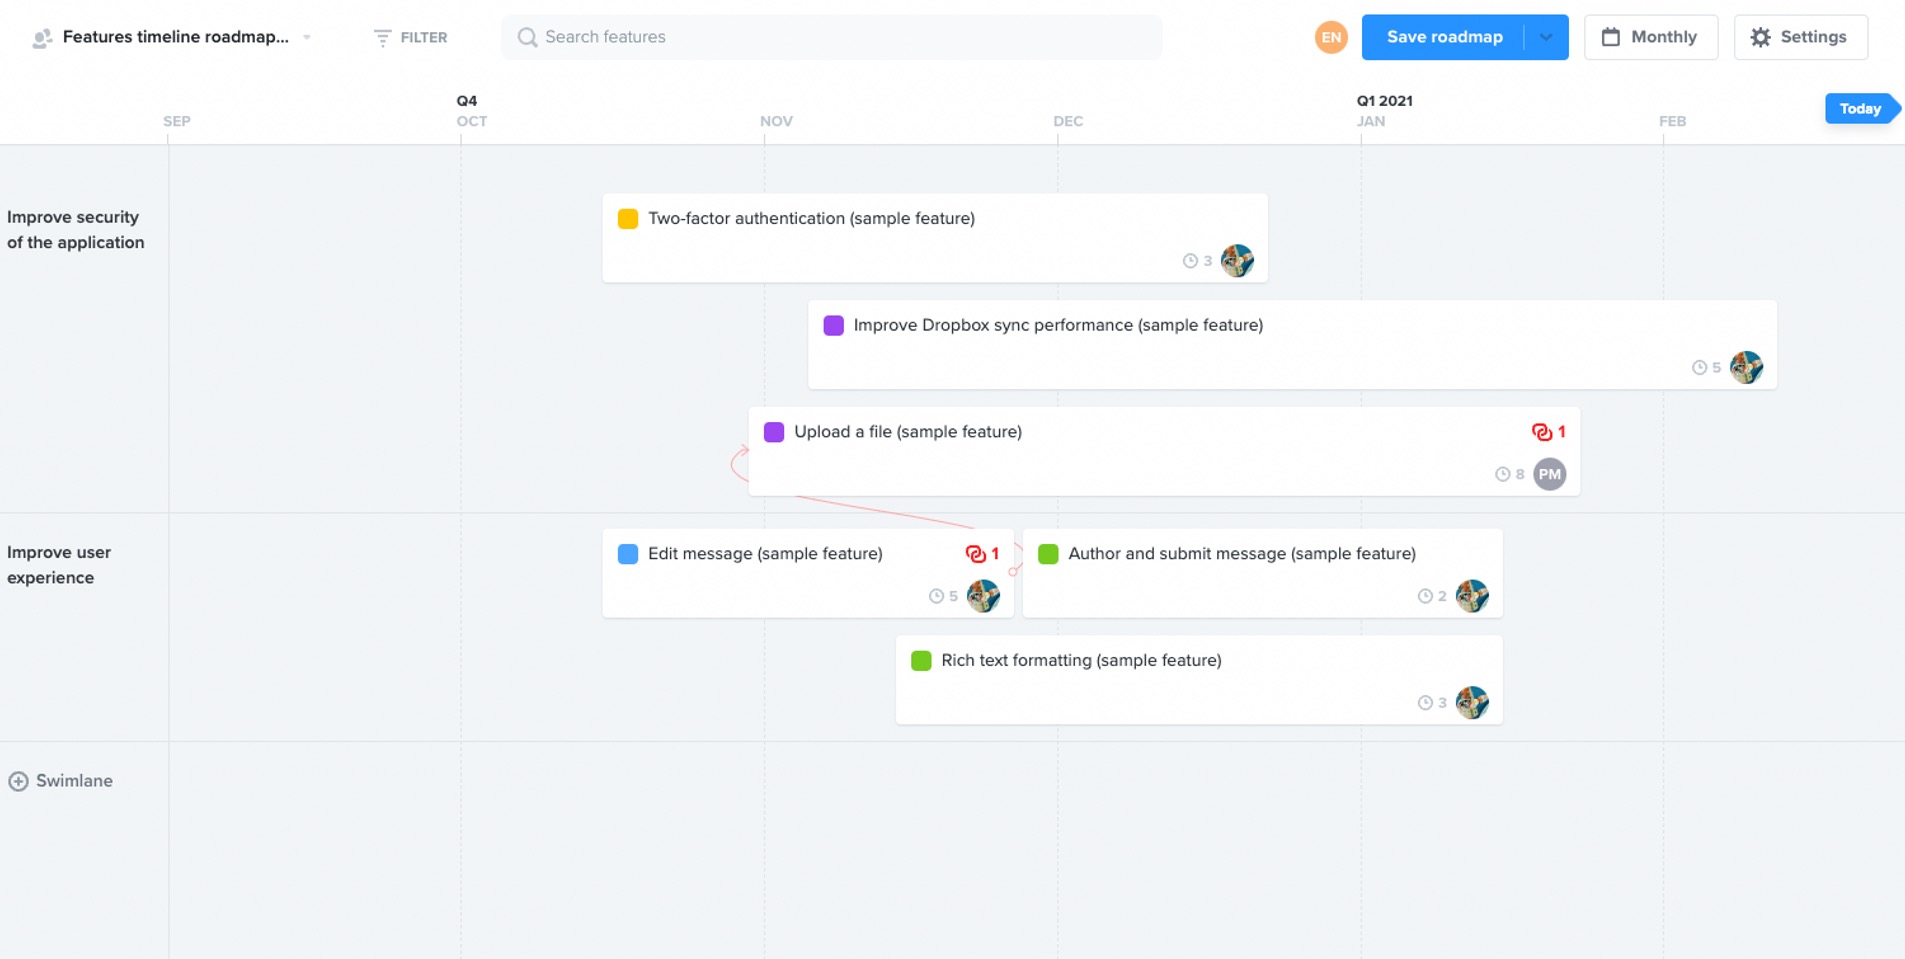Select the Improve user experience swimlane label
Viewport: 1905px width, 959px height.
click(x=60, y=564)
